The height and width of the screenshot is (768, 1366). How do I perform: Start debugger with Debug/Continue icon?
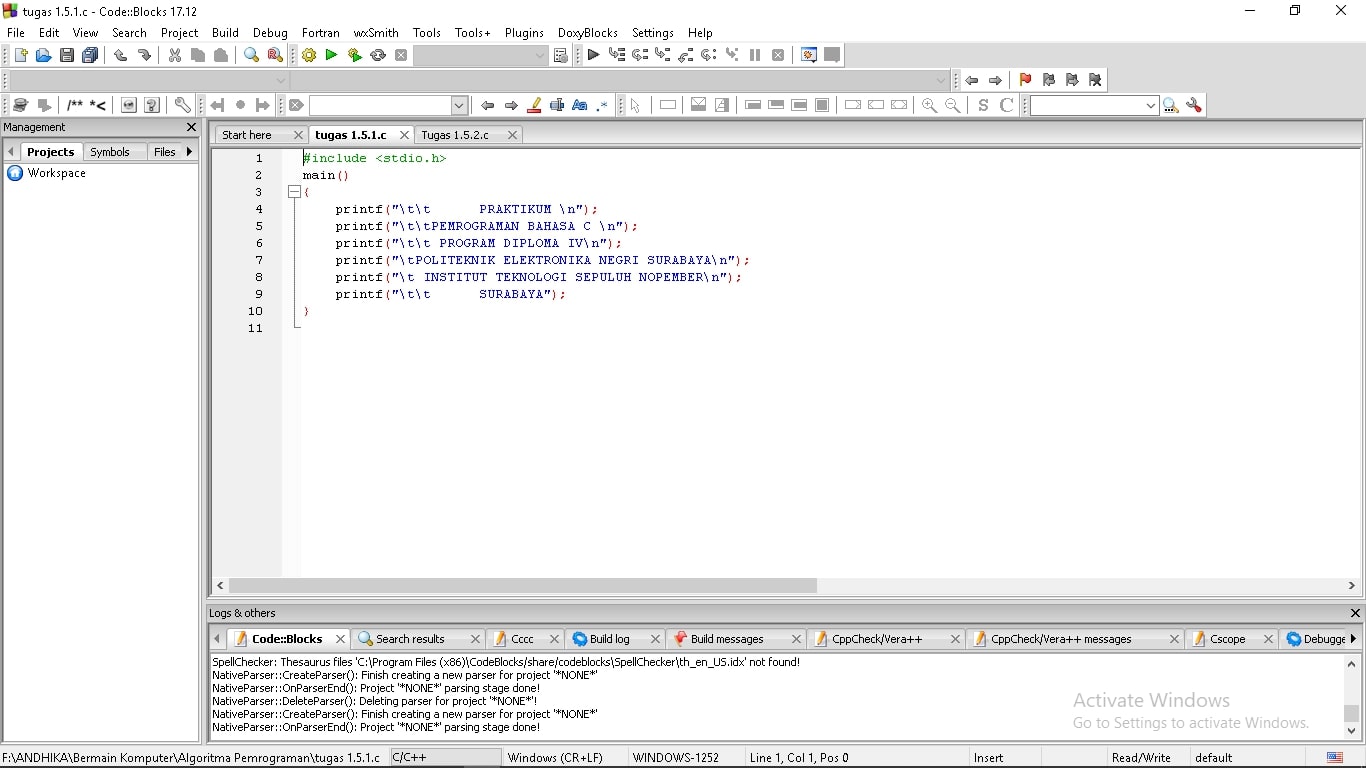click(x=594, y=56)
